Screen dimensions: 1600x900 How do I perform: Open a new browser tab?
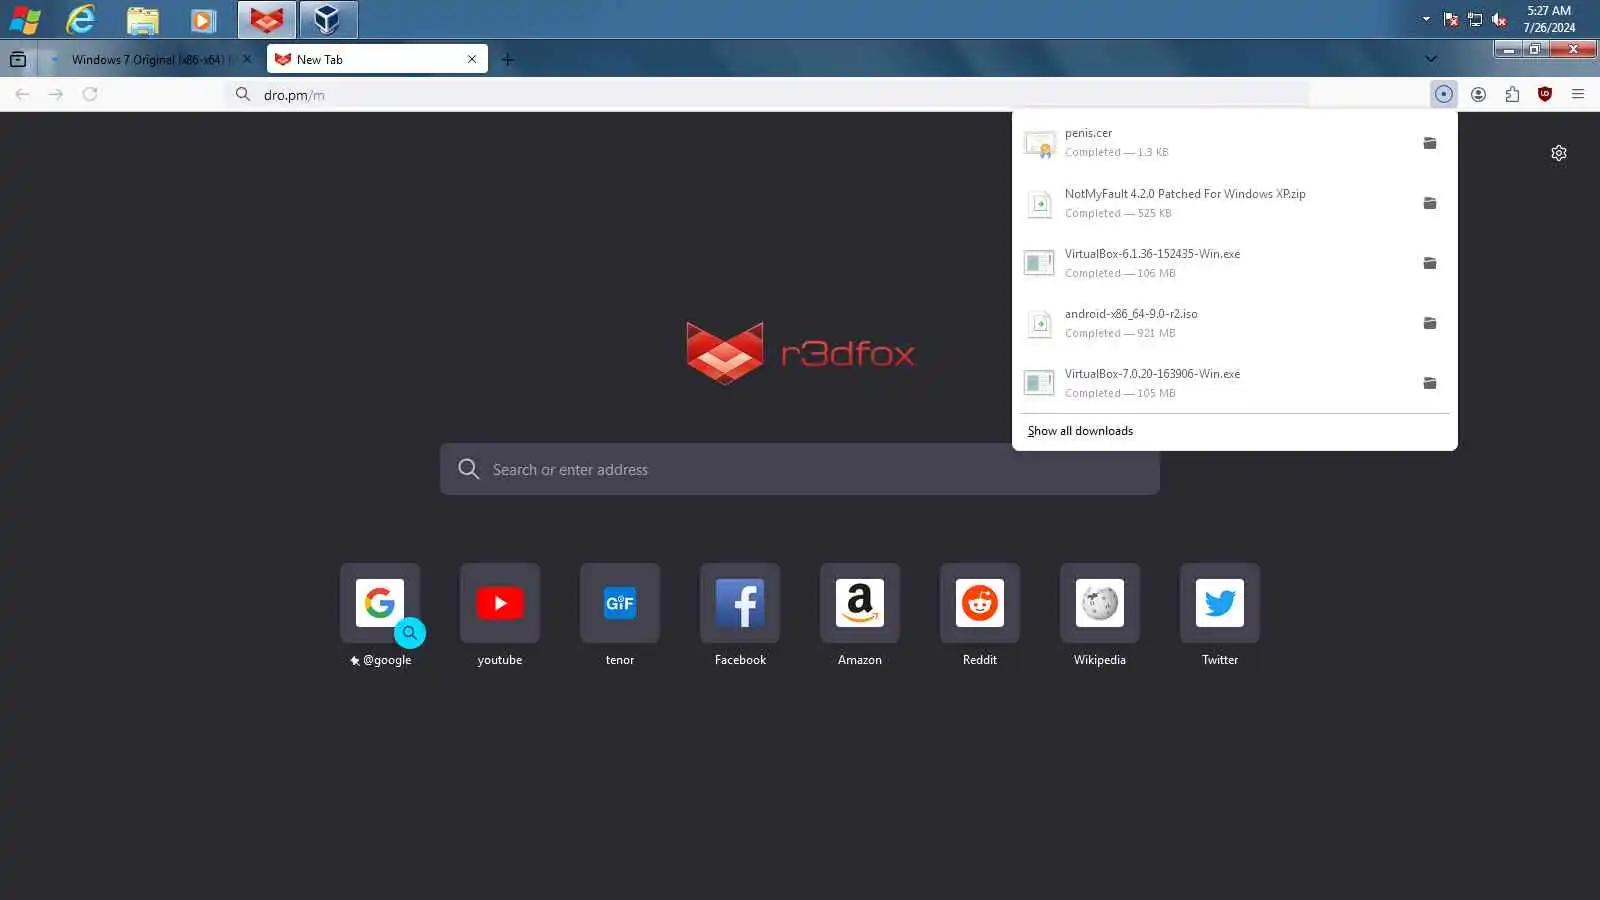pos(508,59)
